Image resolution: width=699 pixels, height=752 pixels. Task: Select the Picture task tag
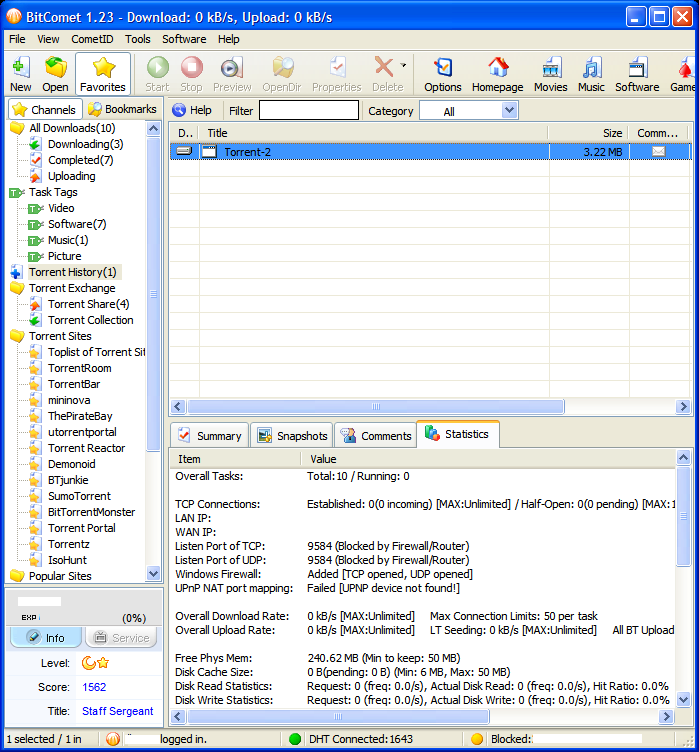pos(64,256)
